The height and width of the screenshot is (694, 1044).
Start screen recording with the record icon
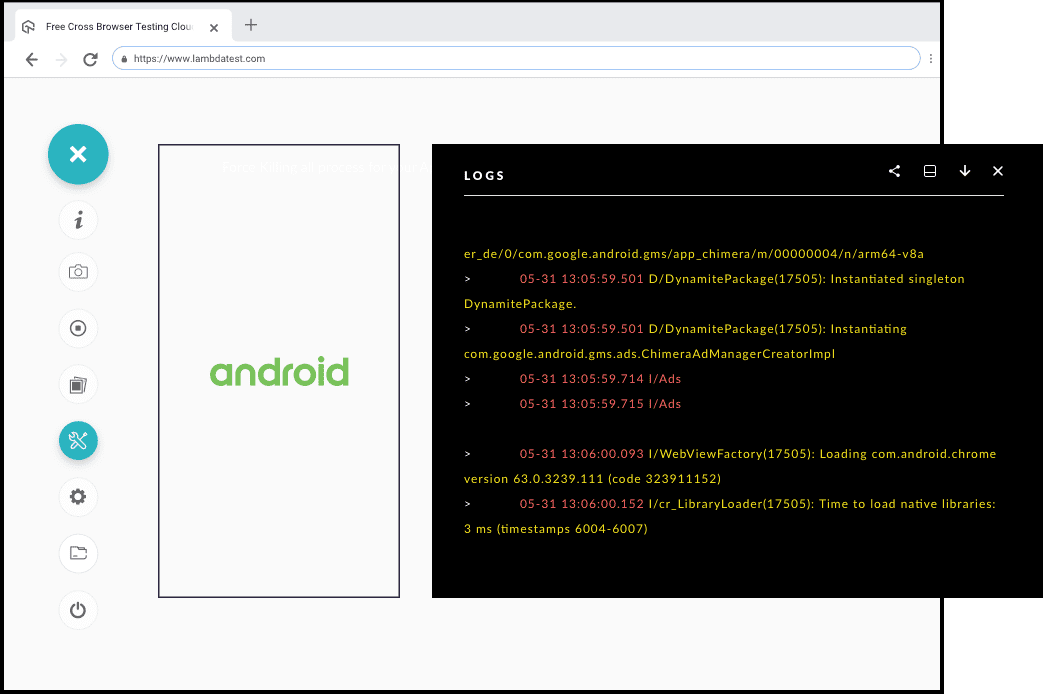tap(78, 328)
